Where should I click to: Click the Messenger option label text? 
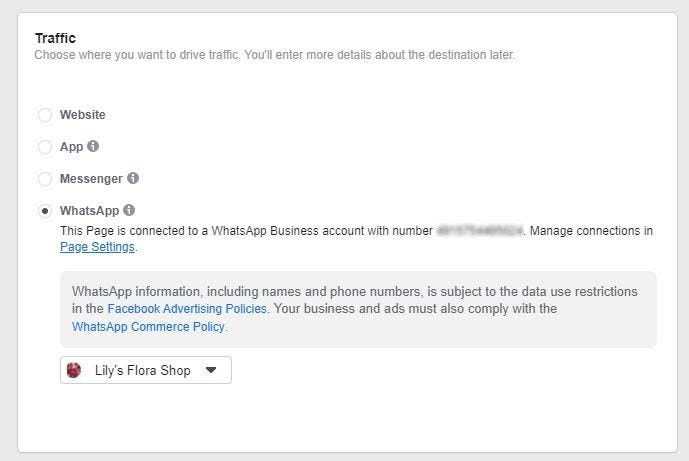click(x=91, y=179)
